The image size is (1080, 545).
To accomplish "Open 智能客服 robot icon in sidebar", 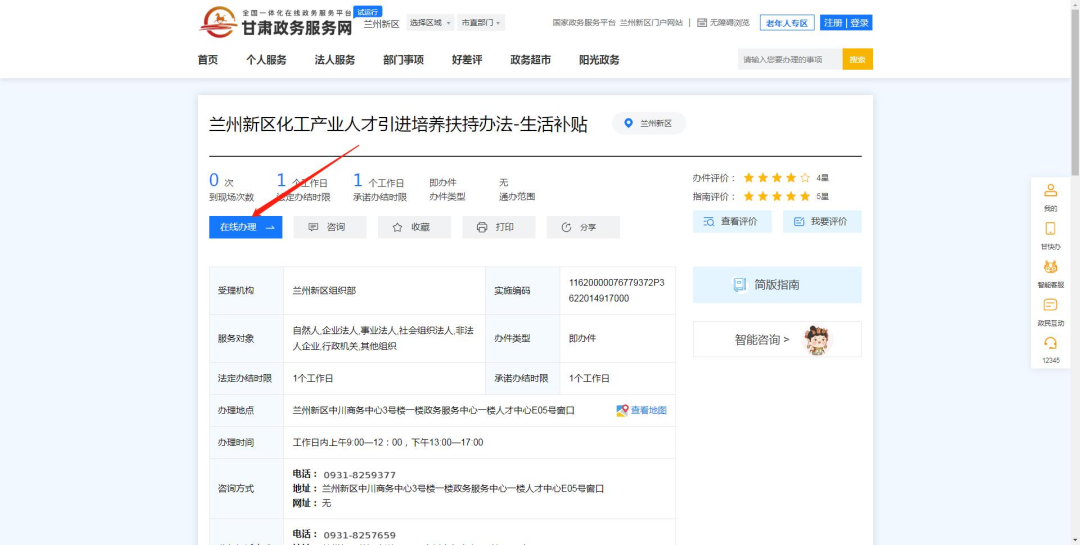I will click(1050, 267).
